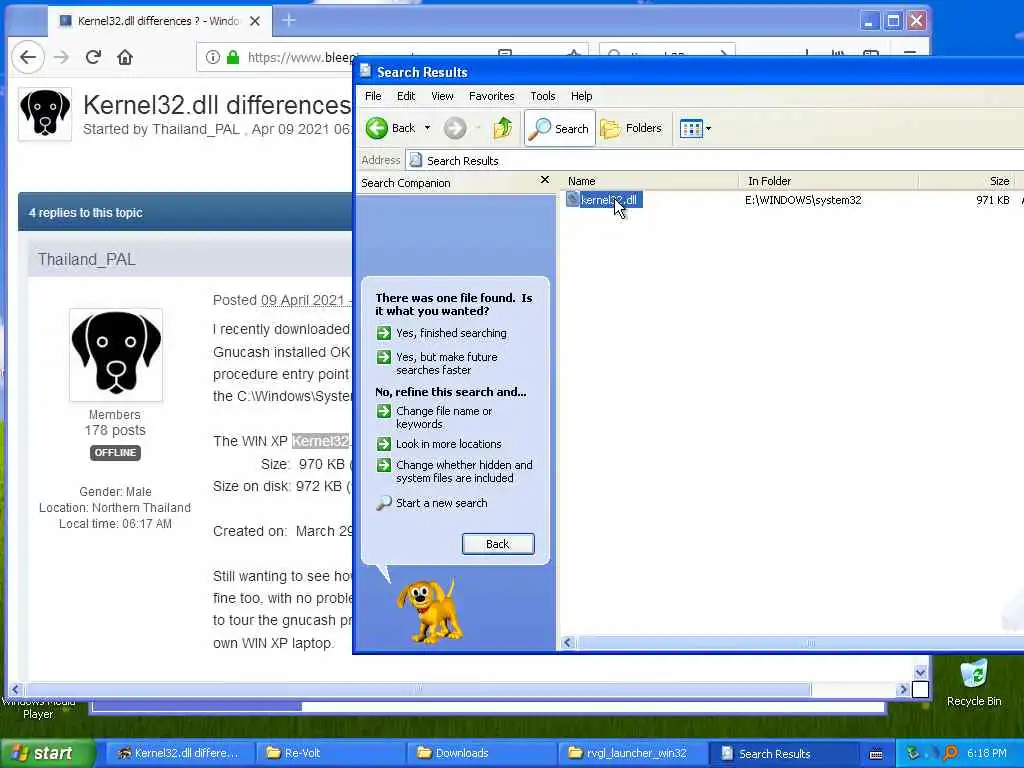The width and height of the screenshot is (1024, 768).
Task: Go back in the Firefox browser
Action: 27,57
